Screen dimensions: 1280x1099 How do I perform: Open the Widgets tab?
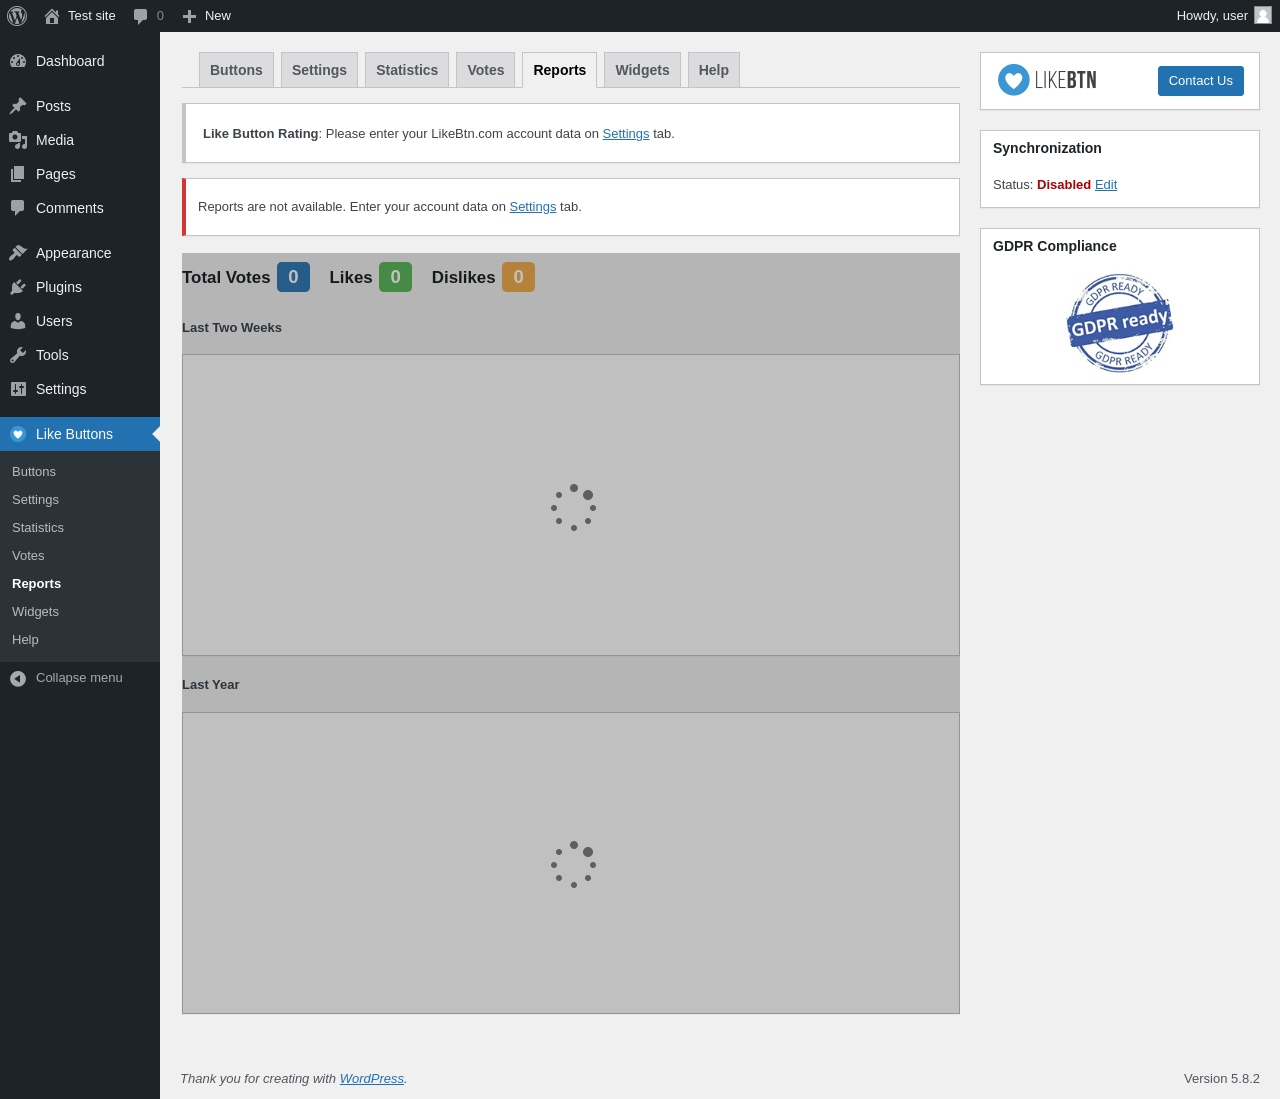pyautogui.click(x=642, y=70)
